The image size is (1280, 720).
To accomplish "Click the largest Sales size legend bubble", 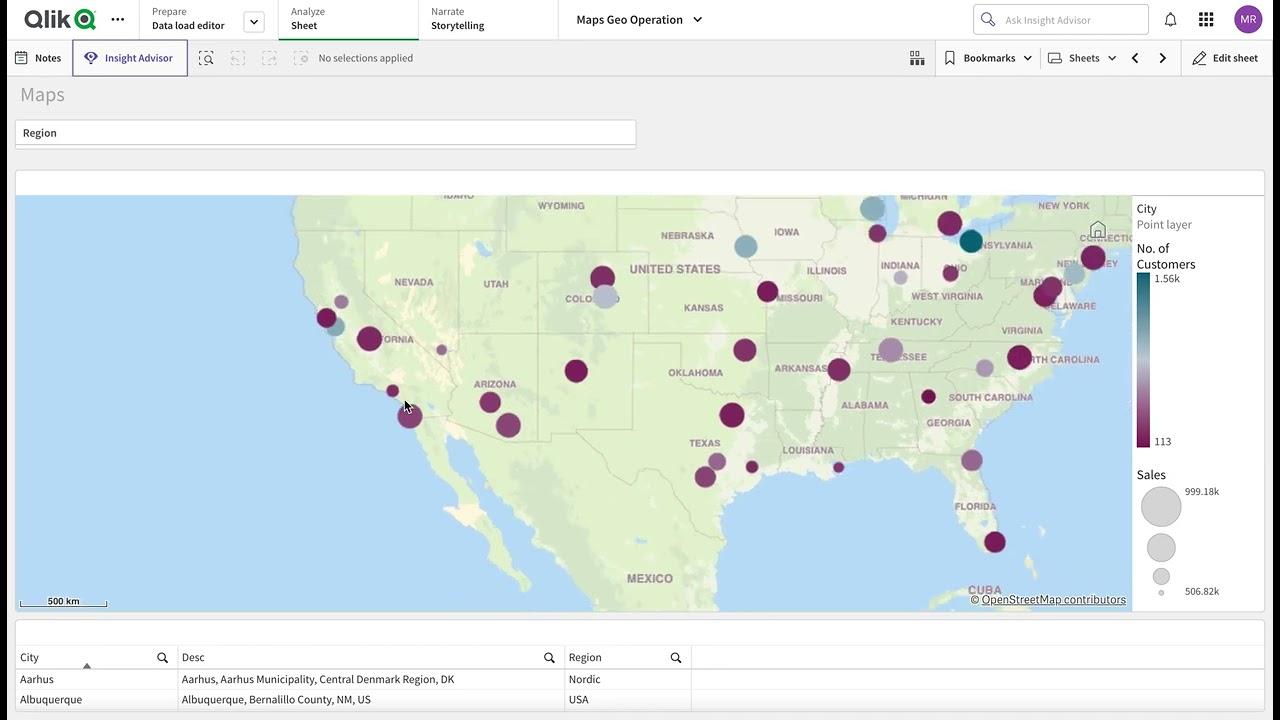I will pyautogui.click(x=1161, y=506).
